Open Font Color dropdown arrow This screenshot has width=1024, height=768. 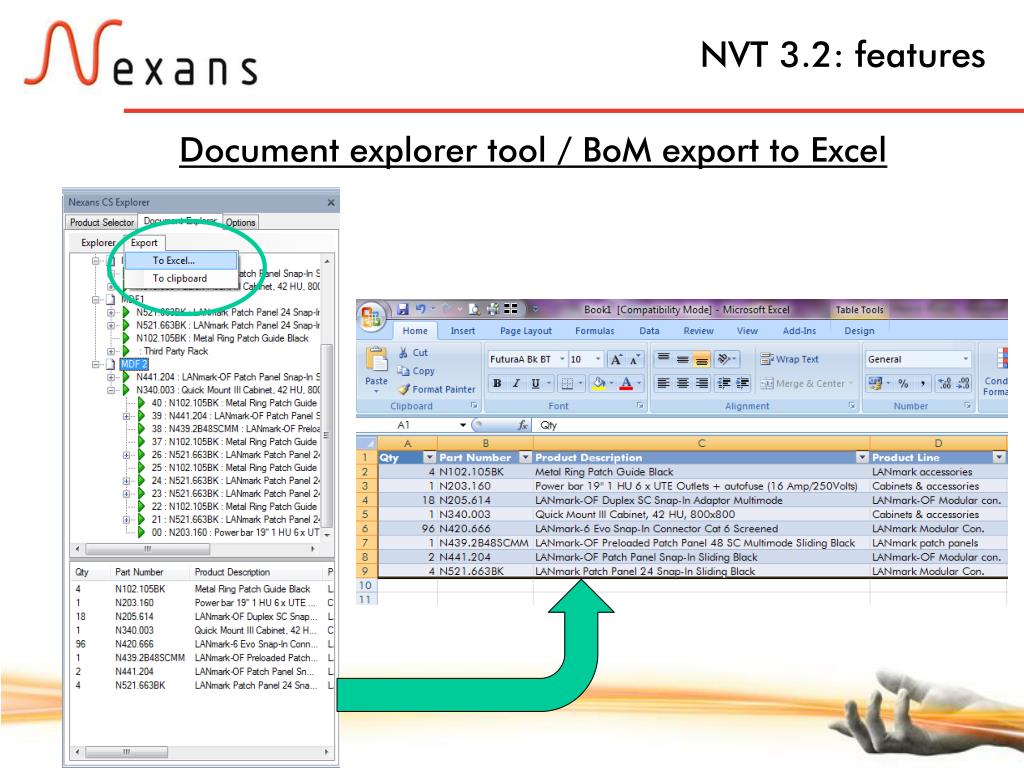(639, 383)
